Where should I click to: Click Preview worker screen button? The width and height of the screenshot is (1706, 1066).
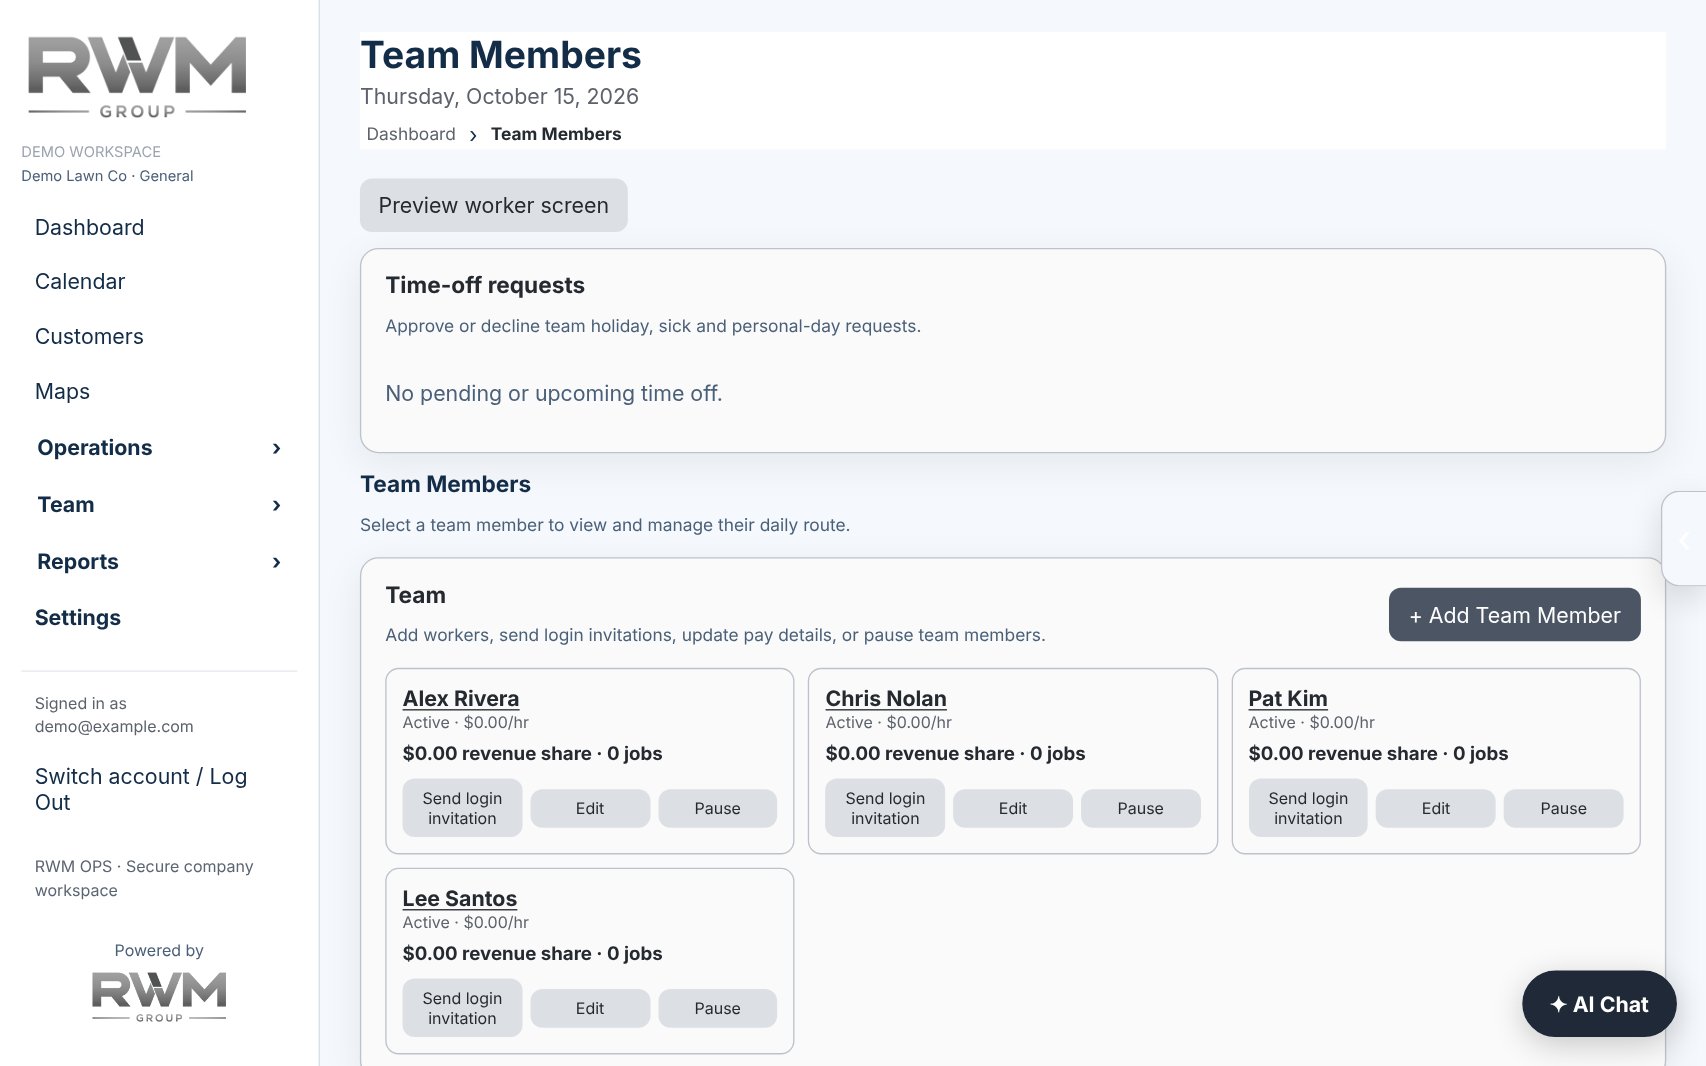tap(494, 205)
